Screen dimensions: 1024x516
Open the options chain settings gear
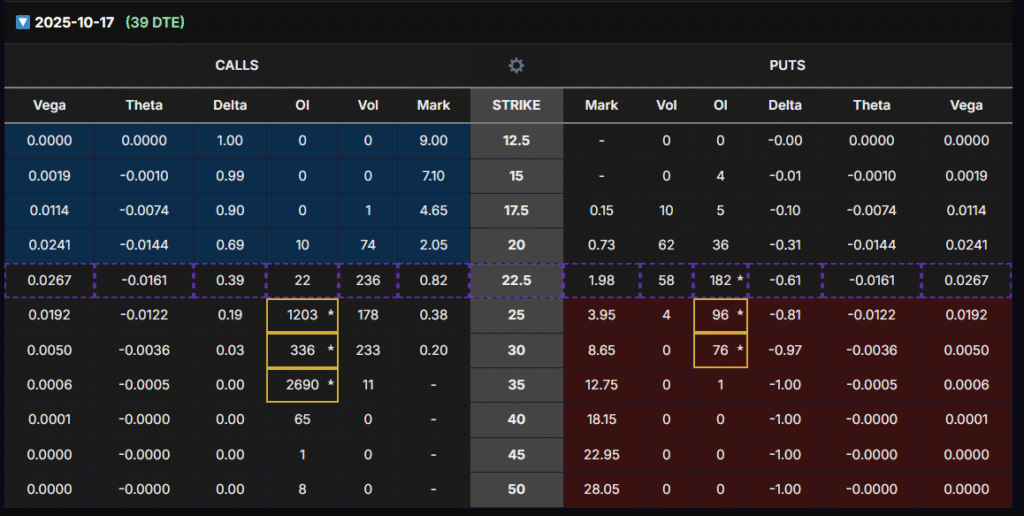point(516,65)
